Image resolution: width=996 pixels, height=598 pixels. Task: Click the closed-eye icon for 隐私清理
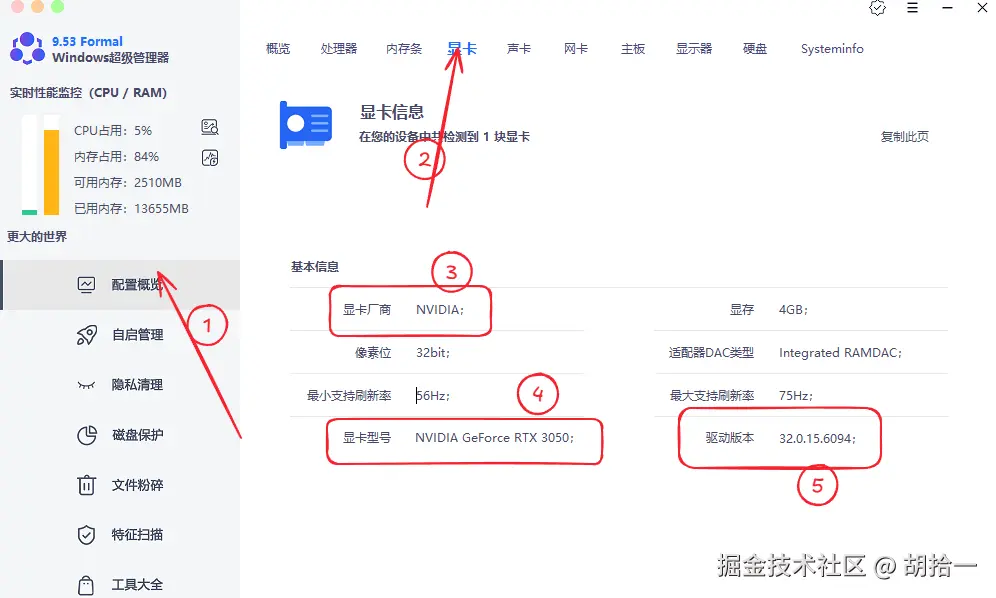click(x=86, y=385)
